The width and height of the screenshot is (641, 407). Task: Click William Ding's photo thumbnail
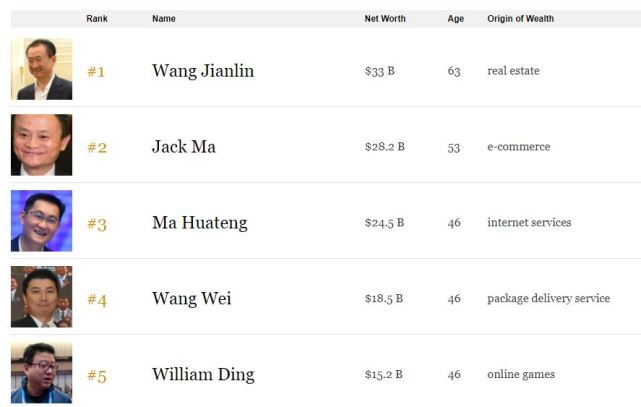pos(41,373)
